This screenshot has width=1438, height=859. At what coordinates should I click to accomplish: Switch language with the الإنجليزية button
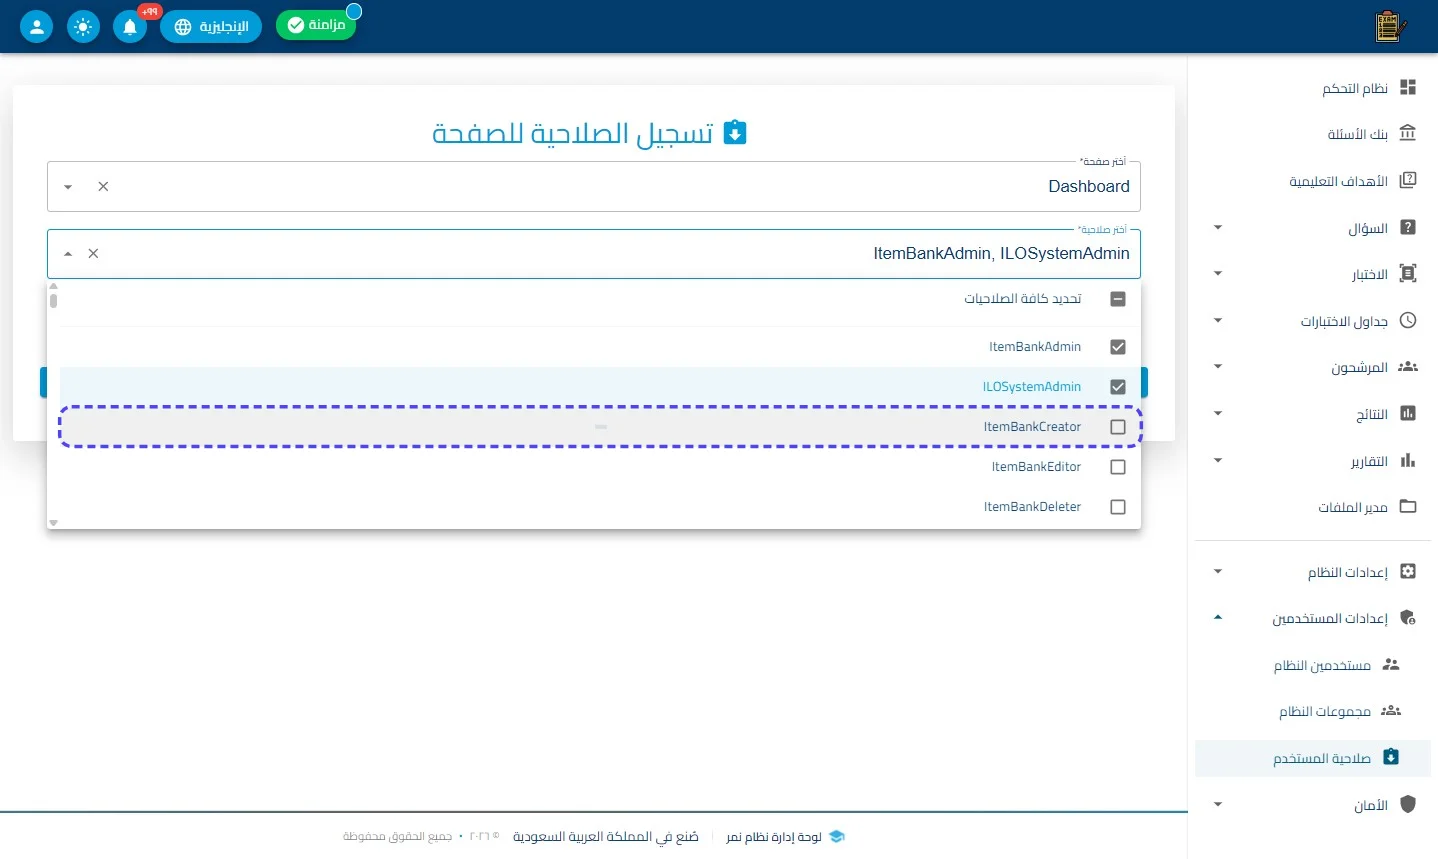pos(211,26)
